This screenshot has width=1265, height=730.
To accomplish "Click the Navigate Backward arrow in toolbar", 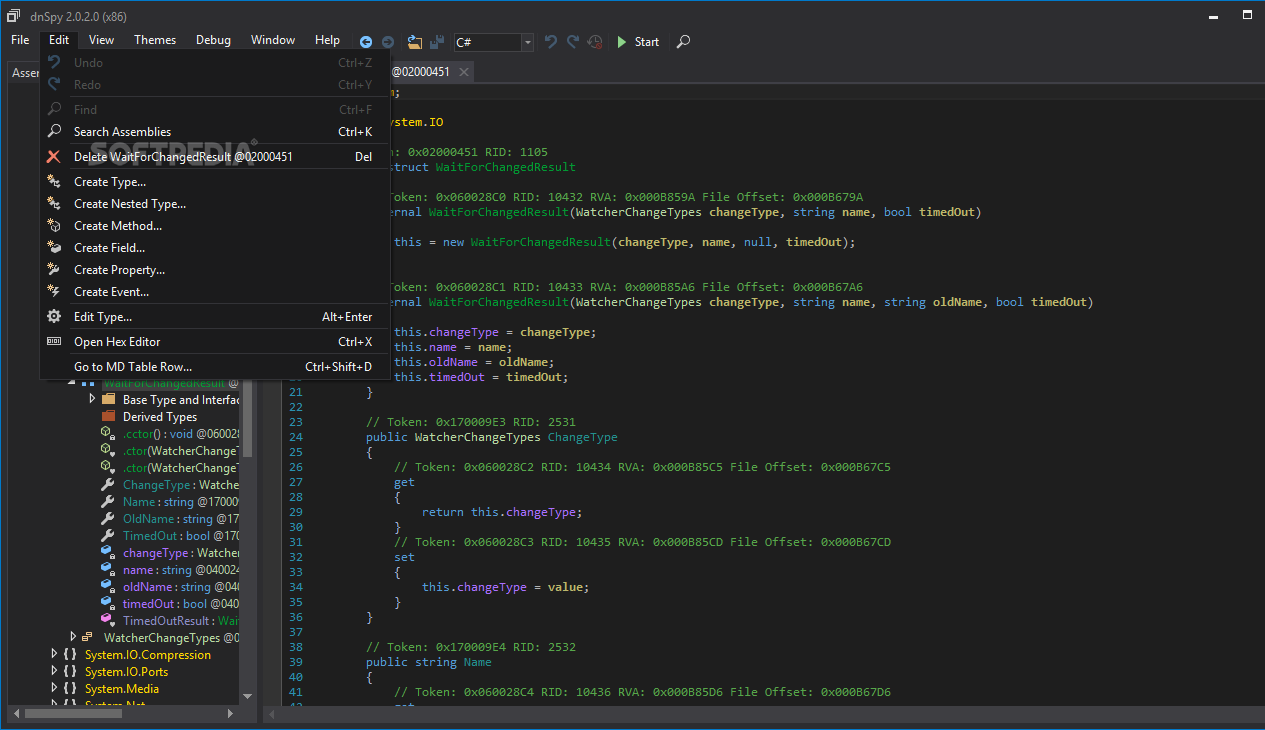I will pyautogui.click(x=366, y=42).
